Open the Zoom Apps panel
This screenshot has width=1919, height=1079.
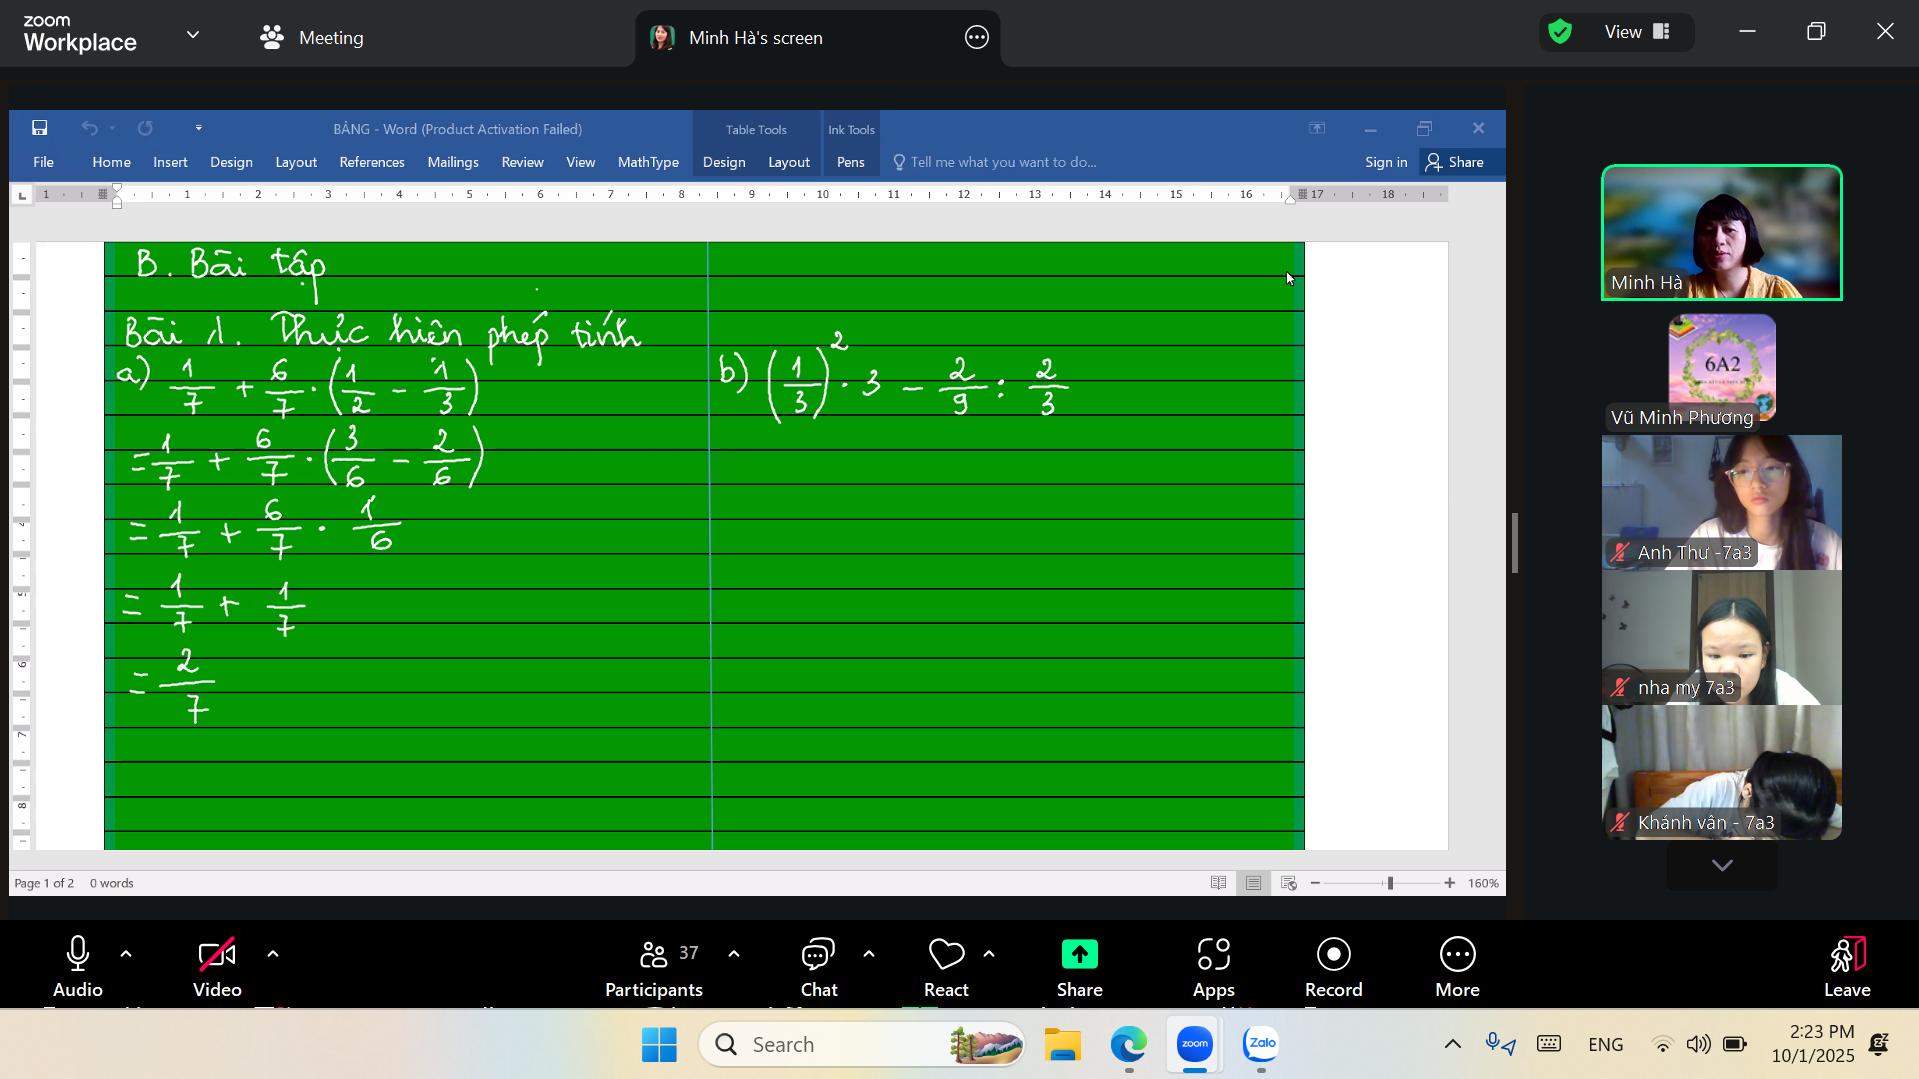tap(1213, 956)
